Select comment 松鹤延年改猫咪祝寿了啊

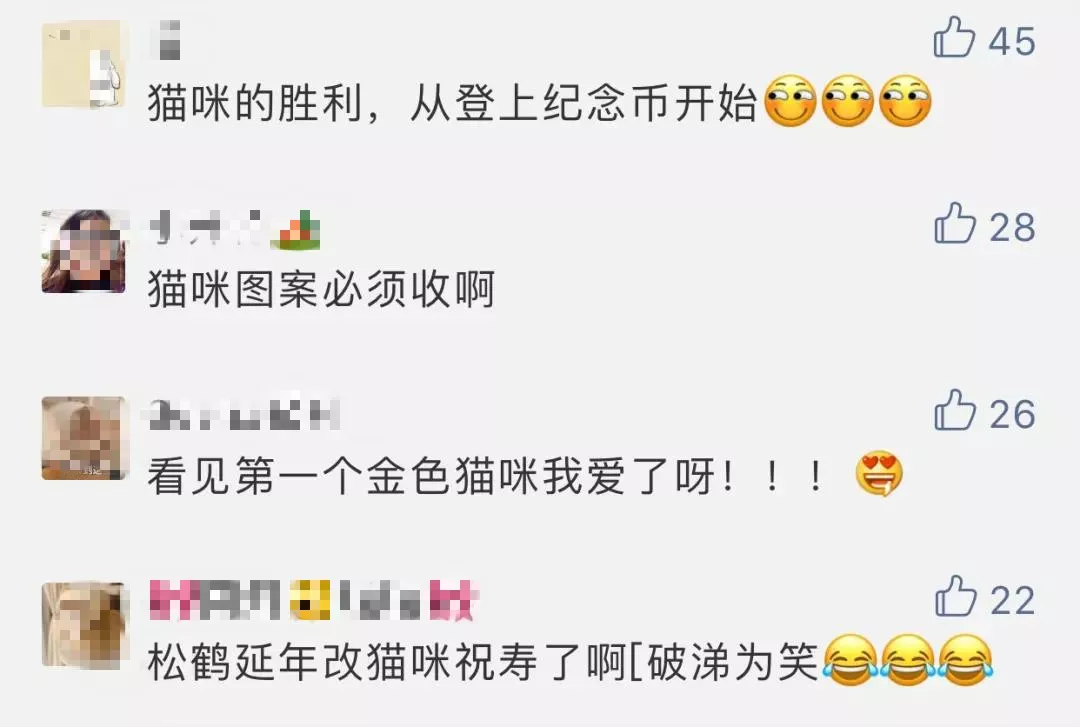570,662
